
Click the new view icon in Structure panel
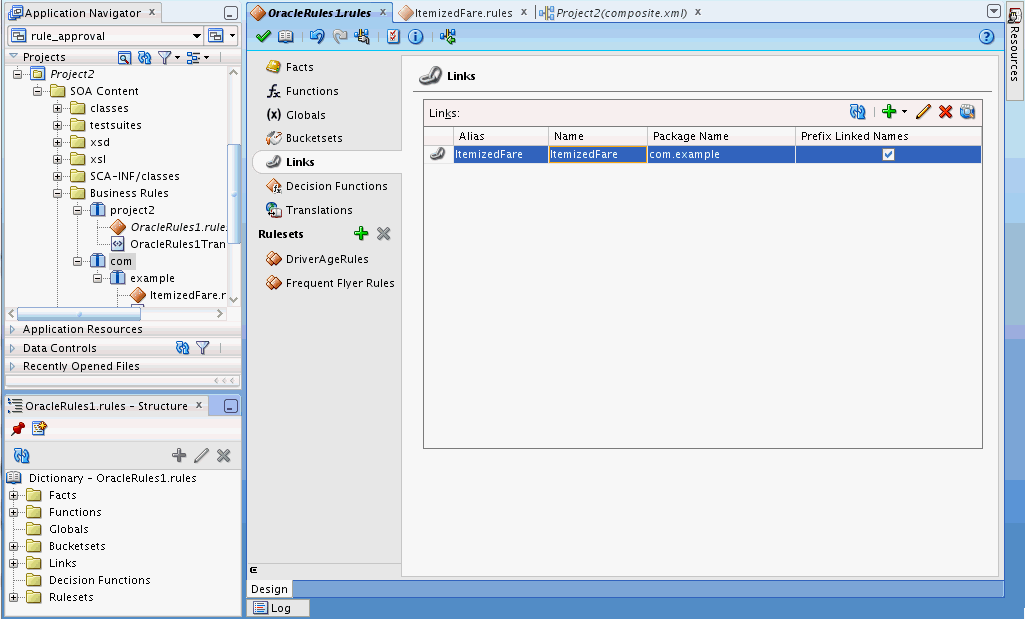click(39, 429)
